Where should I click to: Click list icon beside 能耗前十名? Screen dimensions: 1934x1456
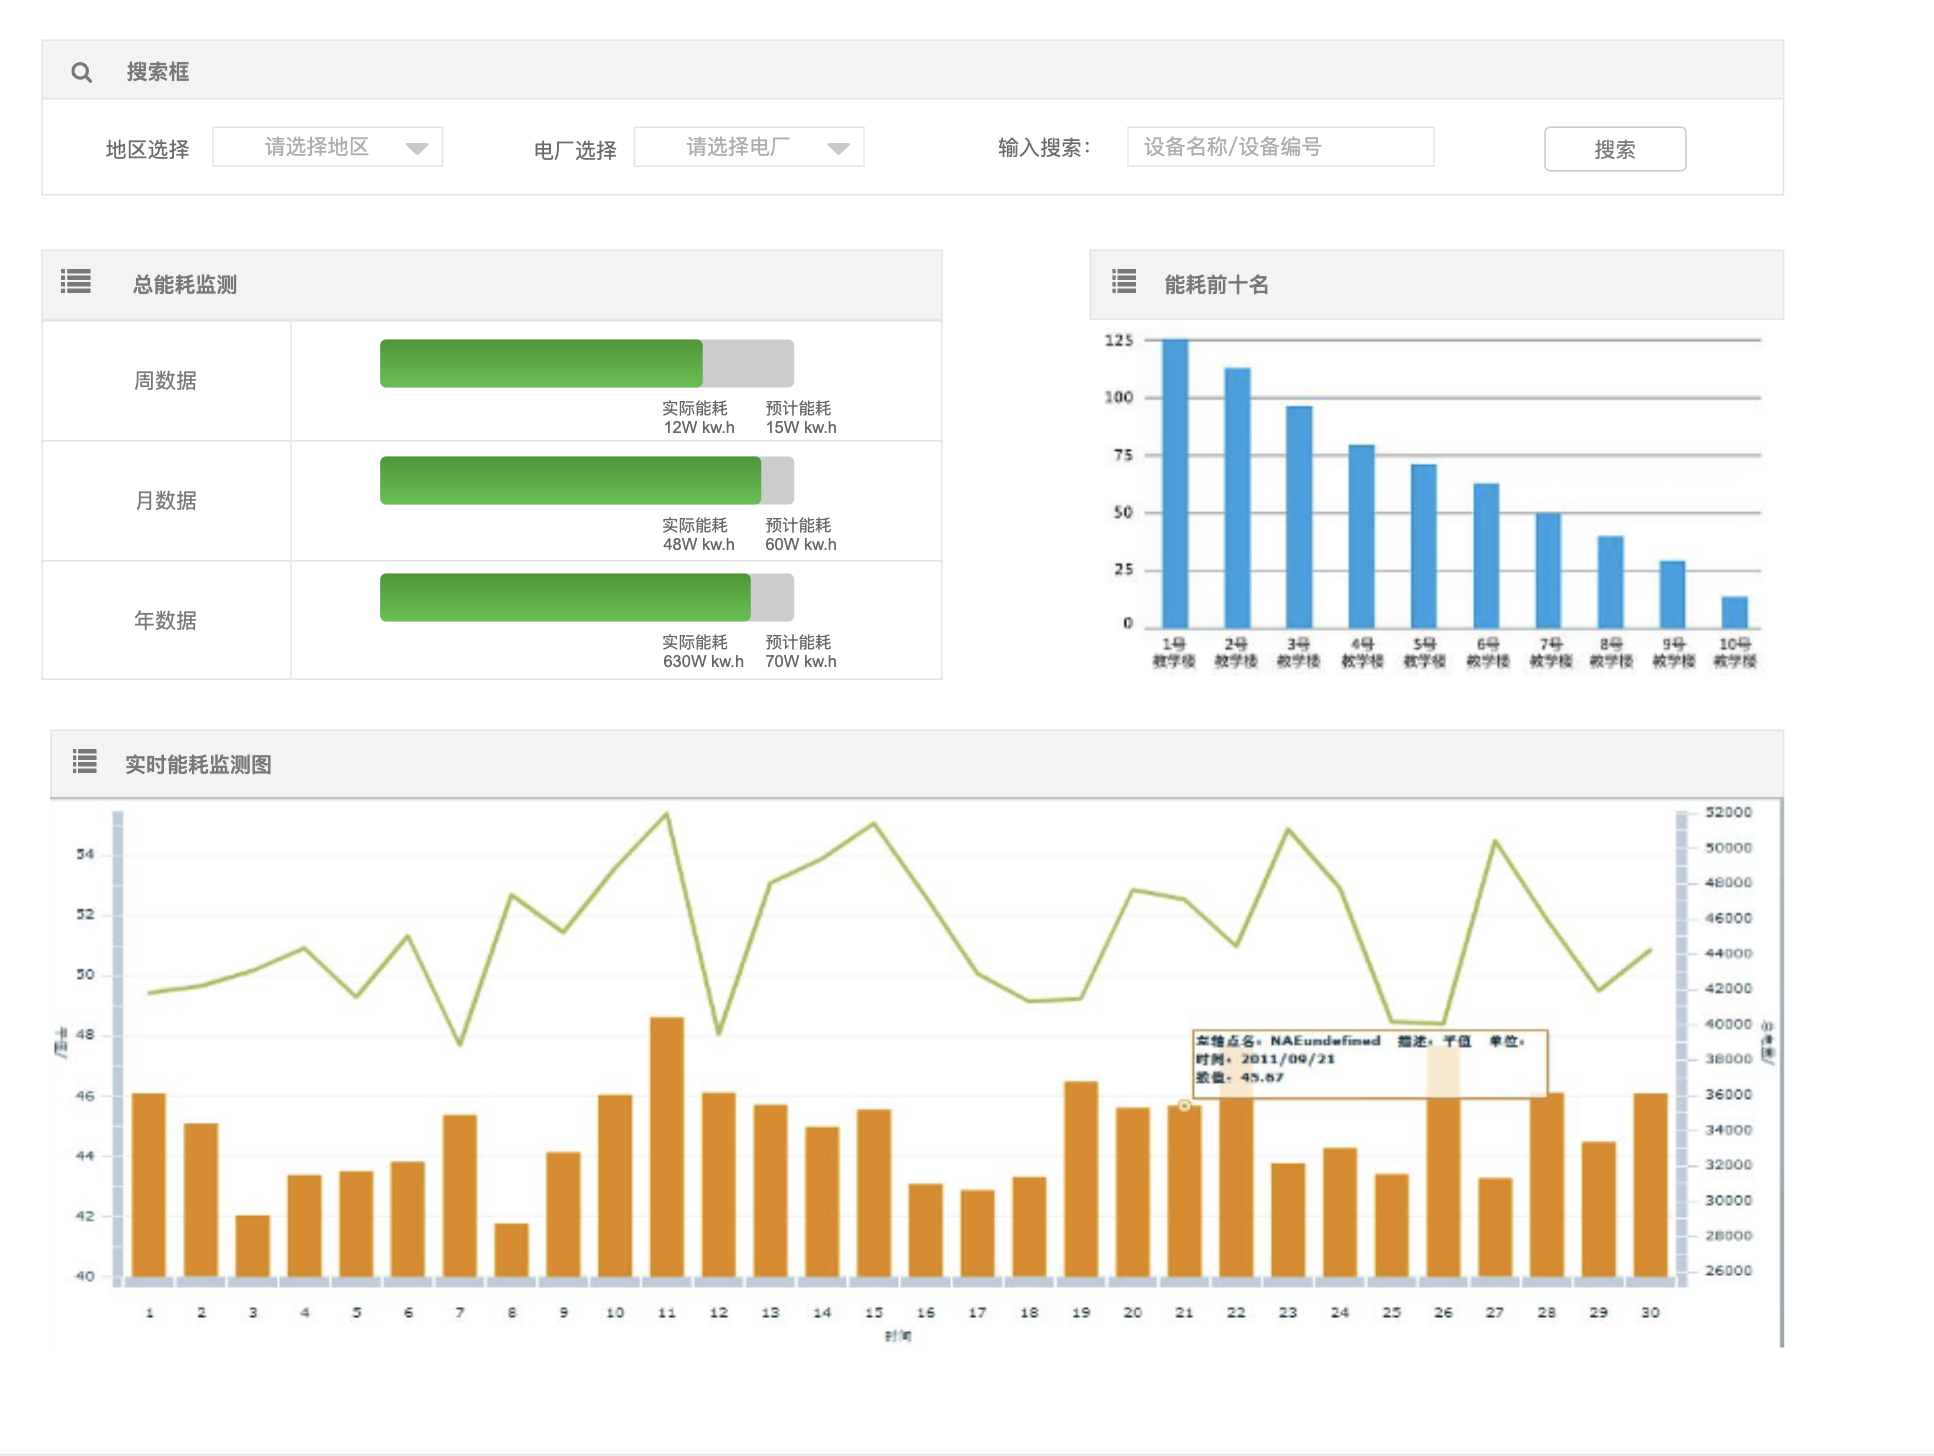pyautogui.click(x=1124, y=282)
